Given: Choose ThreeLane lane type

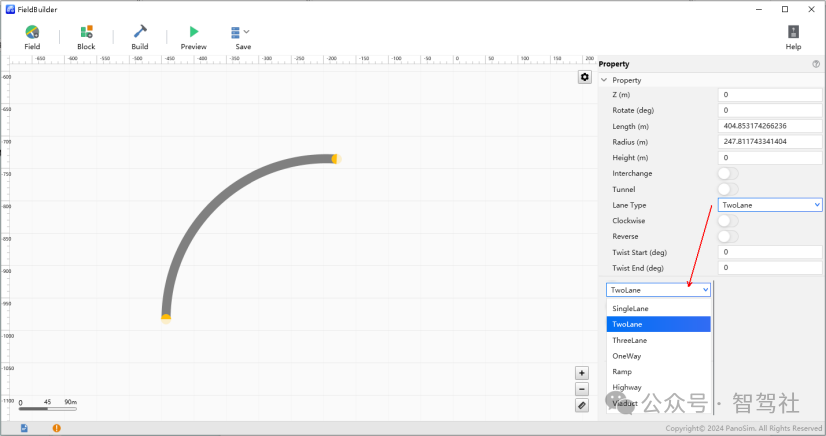Looking at the screenshot, I should pos(658,340).
